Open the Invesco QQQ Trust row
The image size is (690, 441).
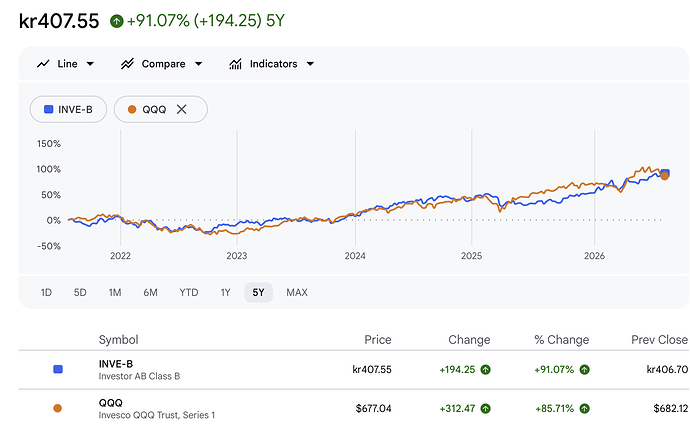(x=353, y=408)
